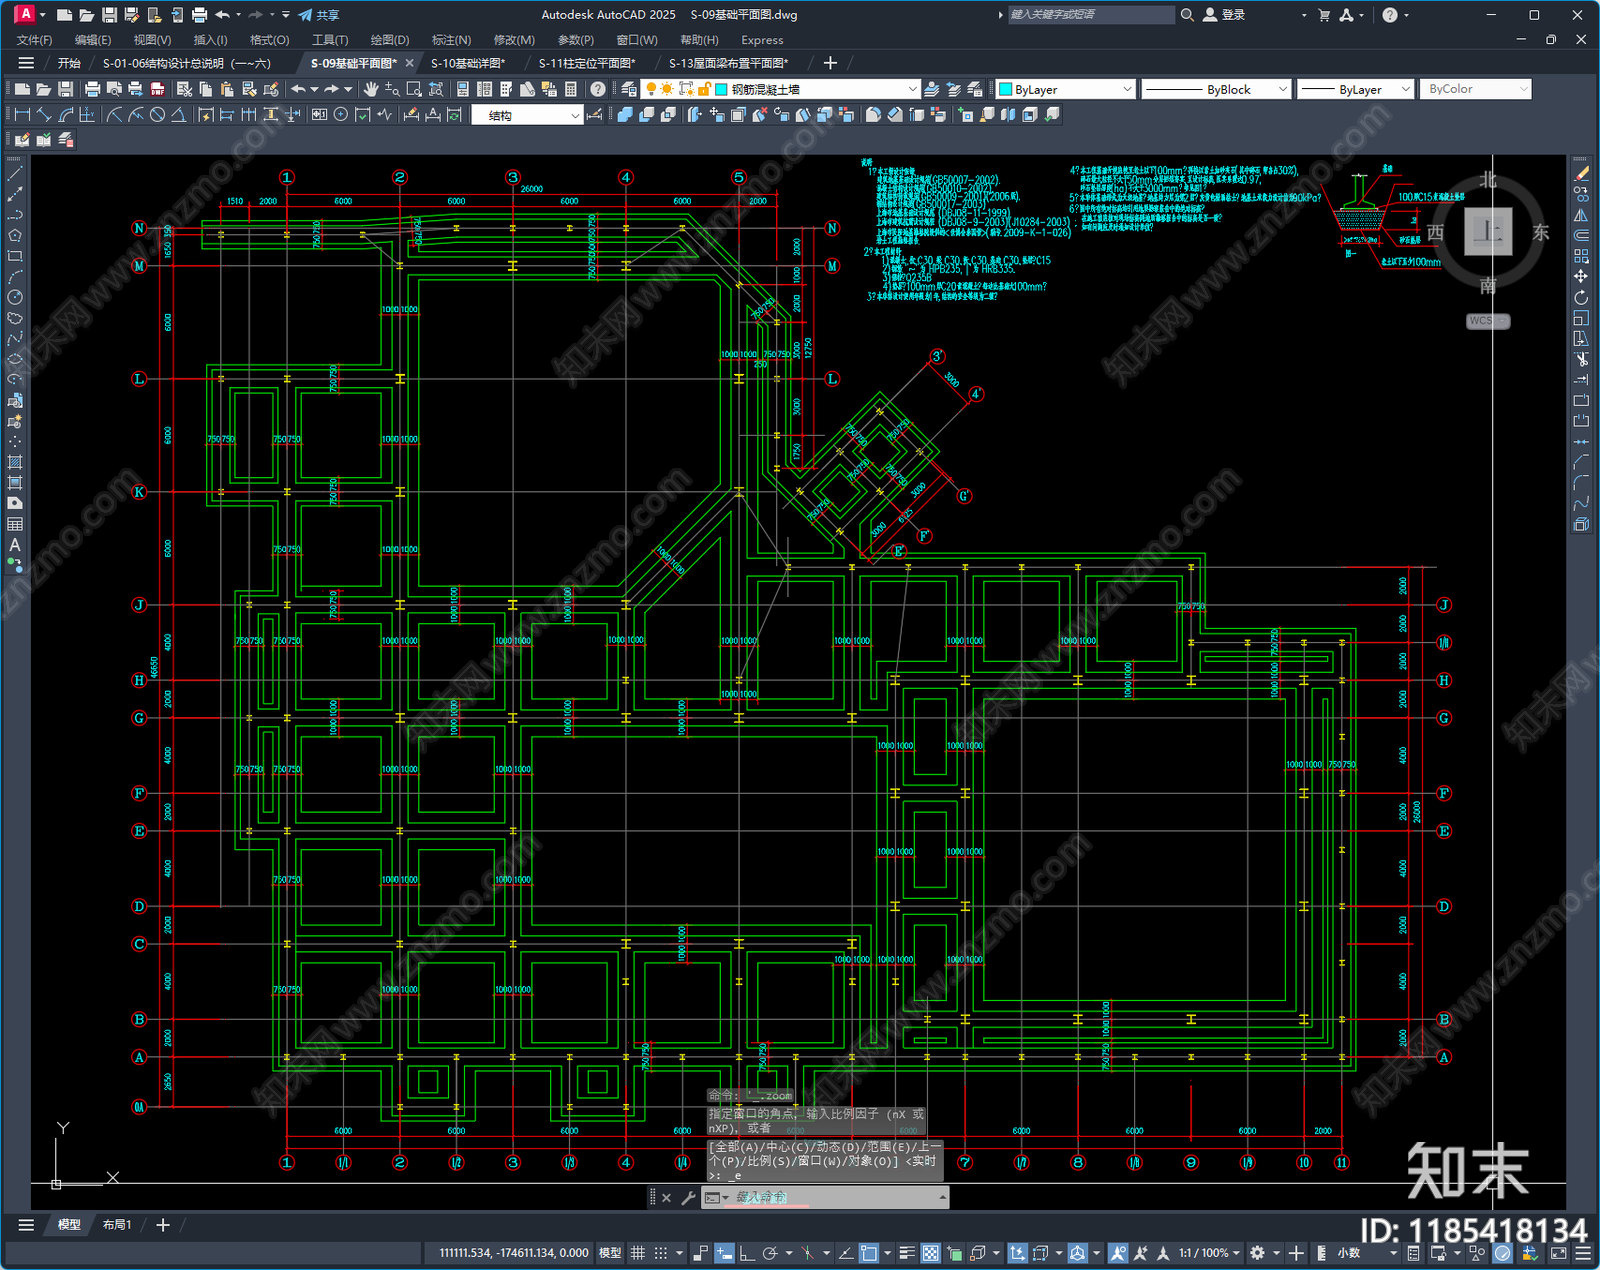
Task: Select the Pan hand tool
Action: point(371,89)
